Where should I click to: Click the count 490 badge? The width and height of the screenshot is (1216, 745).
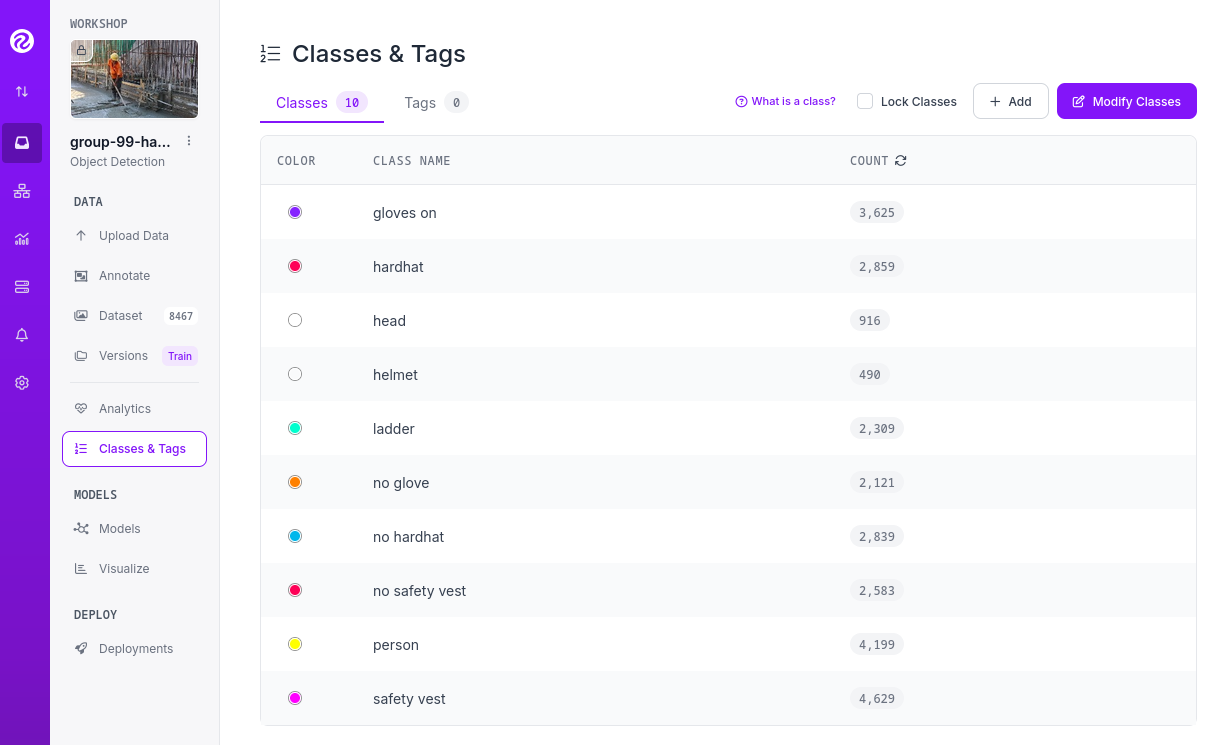click(x=870, y=374)
